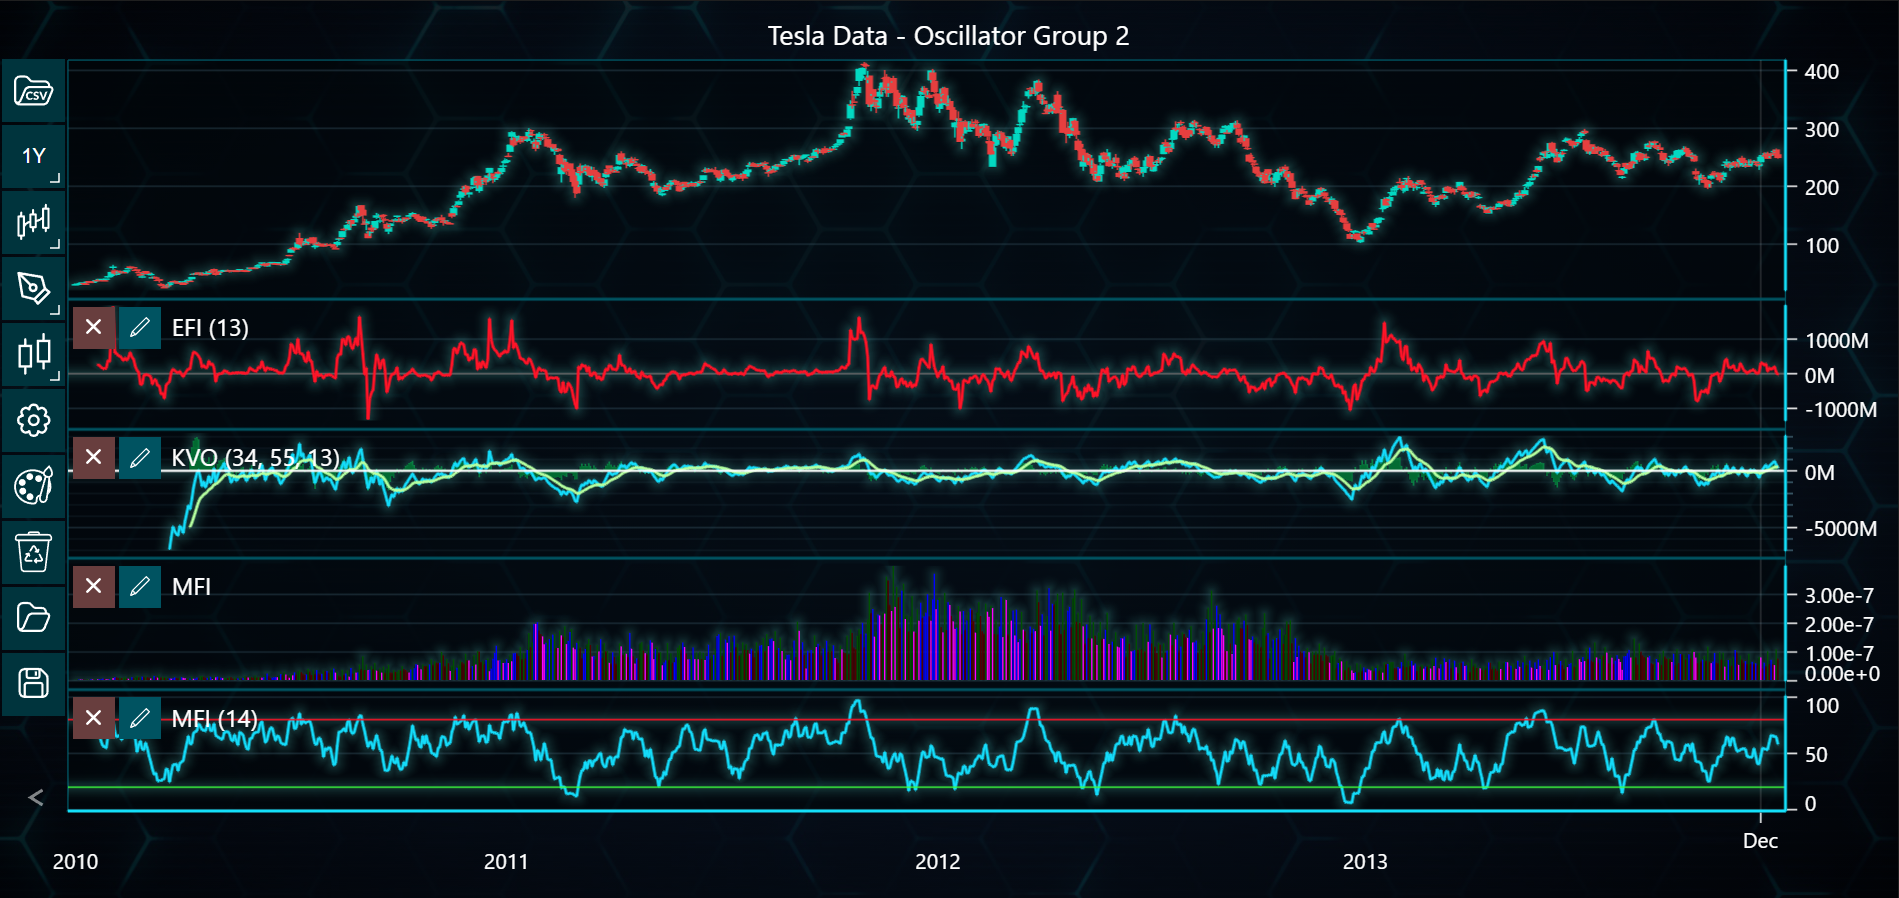Viewport: 1899px width, 898px height.
Task: Click the 2013 label on the time axis
Action: point(1365,862)
